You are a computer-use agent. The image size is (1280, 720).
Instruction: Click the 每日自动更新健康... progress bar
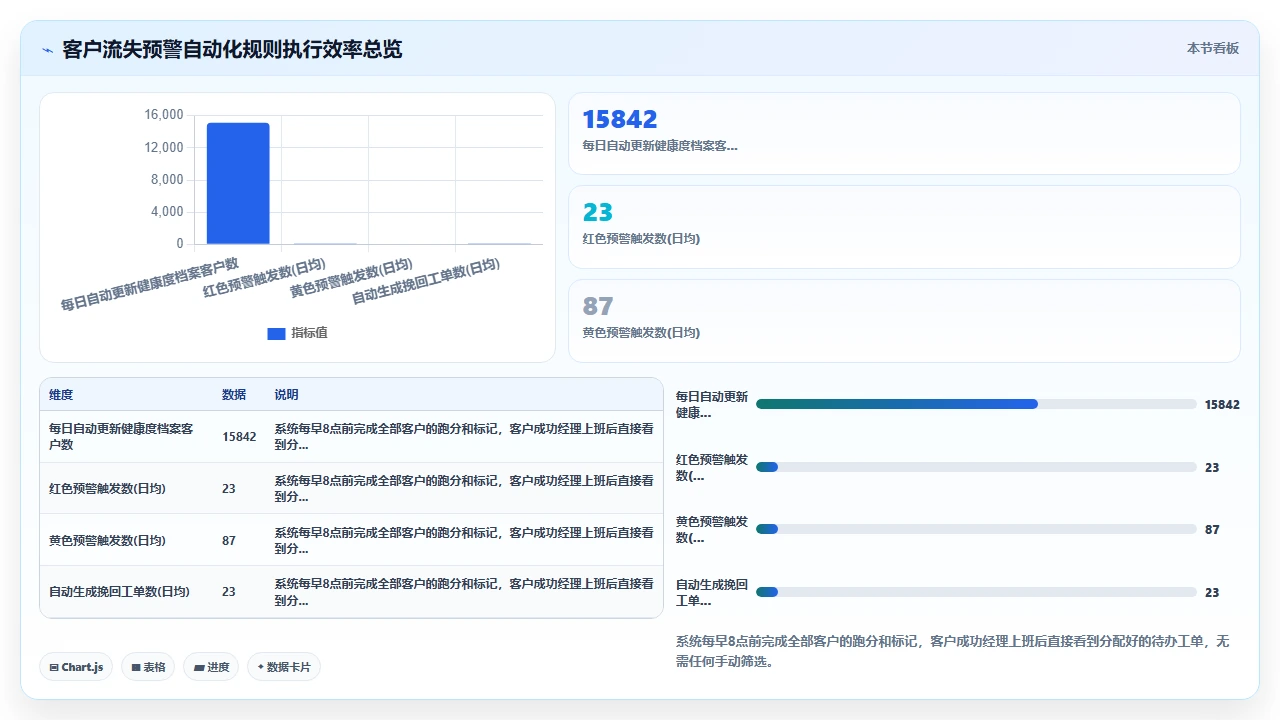[976, 404]
